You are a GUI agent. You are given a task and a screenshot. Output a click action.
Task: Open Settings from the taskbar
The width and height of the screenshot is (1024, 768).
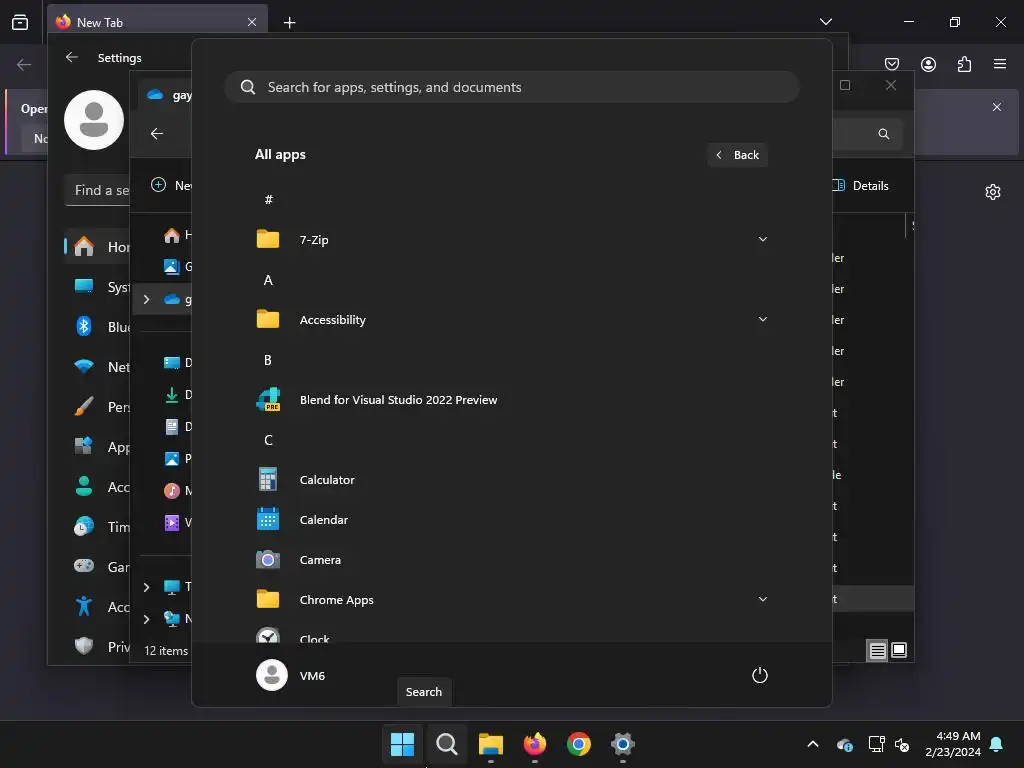point(623,744)
